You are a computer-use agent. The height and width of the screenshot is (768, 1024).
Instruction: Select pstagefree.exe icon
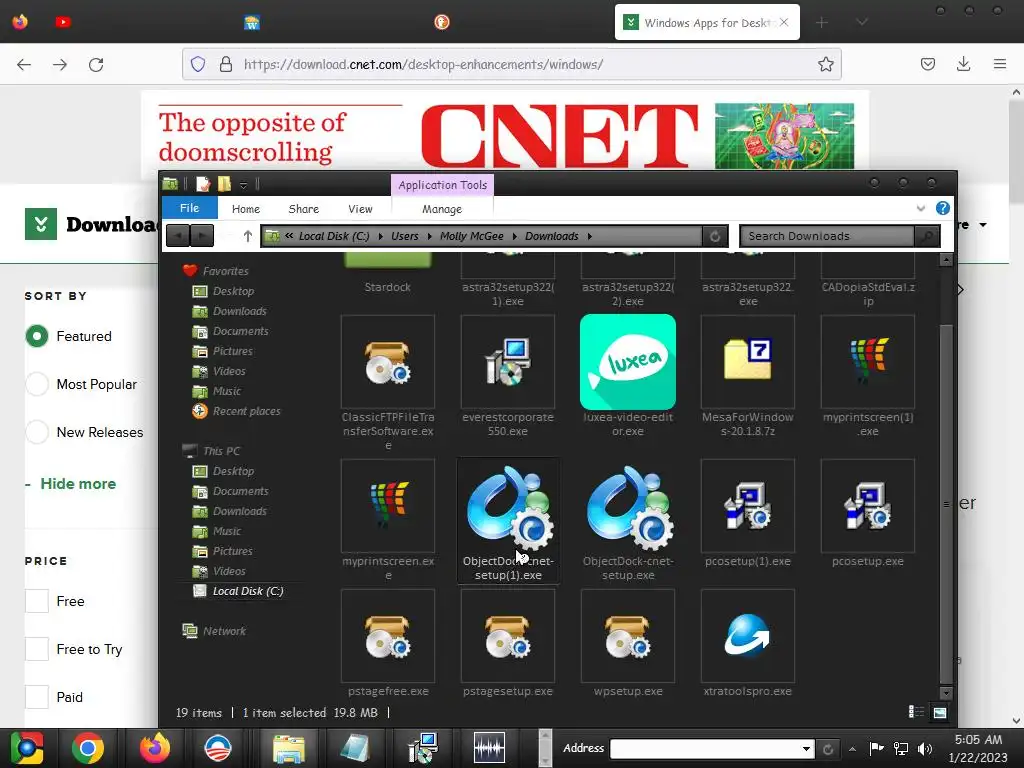[388, 636]
